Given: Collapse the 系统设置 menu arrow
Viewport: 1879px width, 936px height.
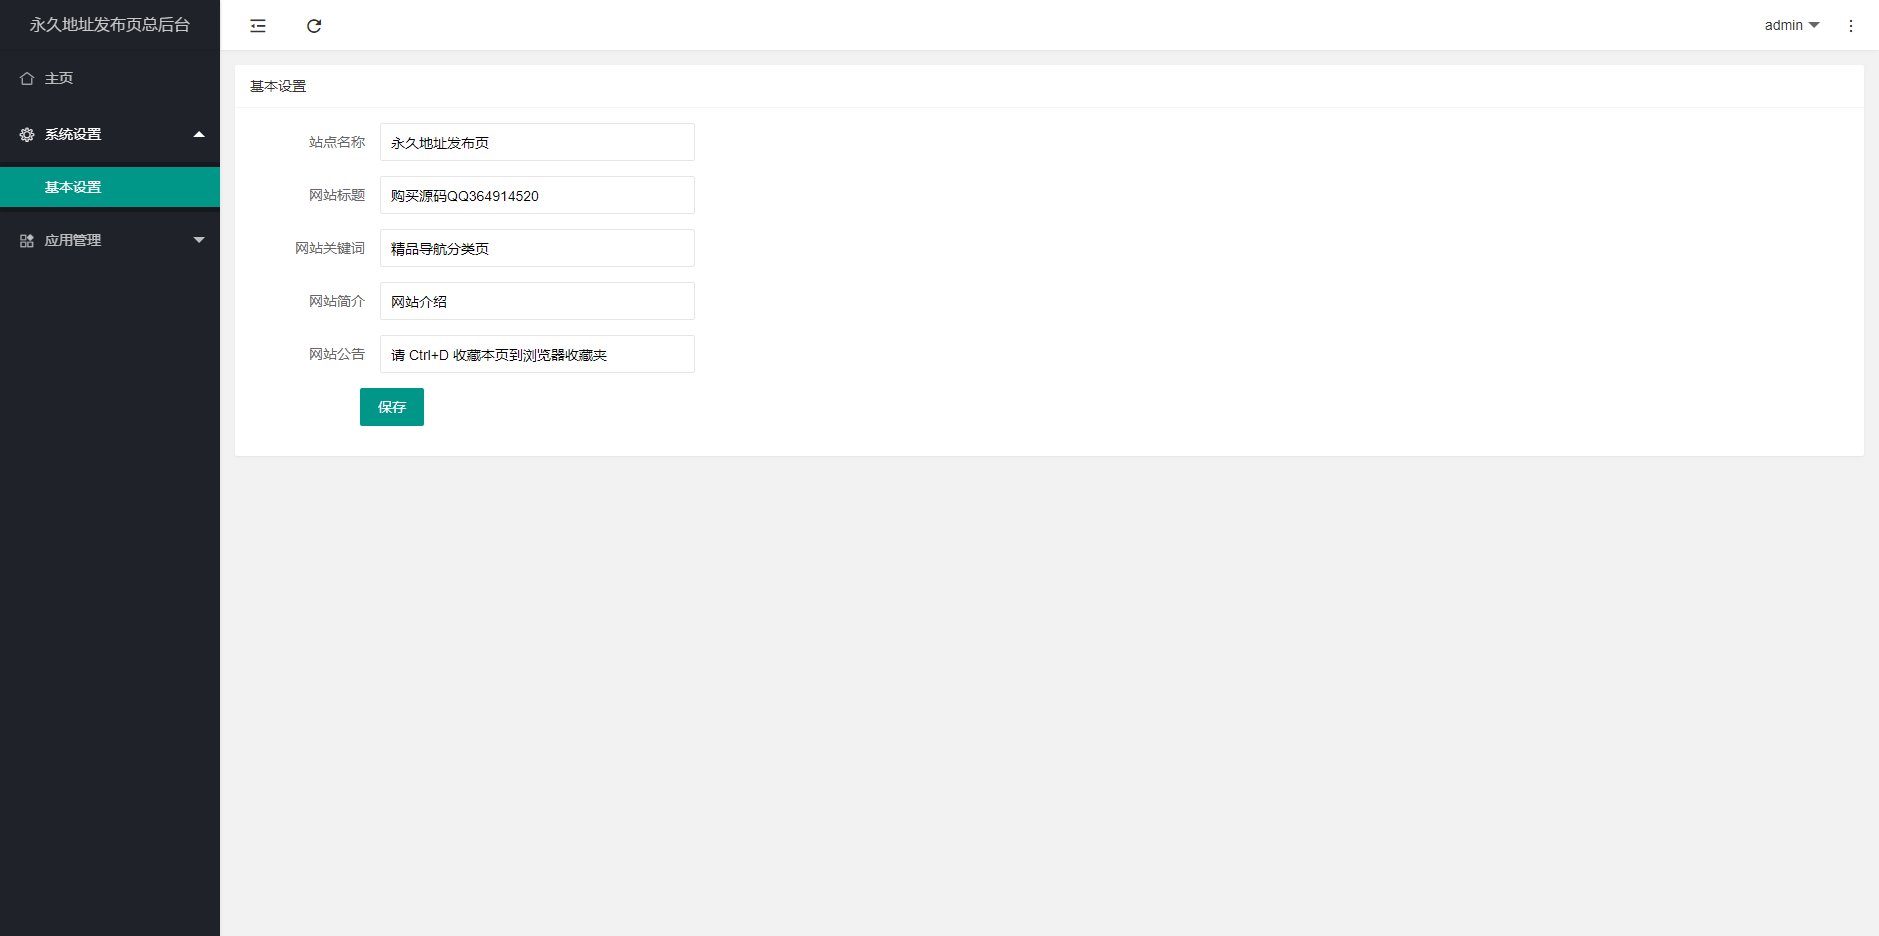Looking at the screenshot, I should (199, 134).
